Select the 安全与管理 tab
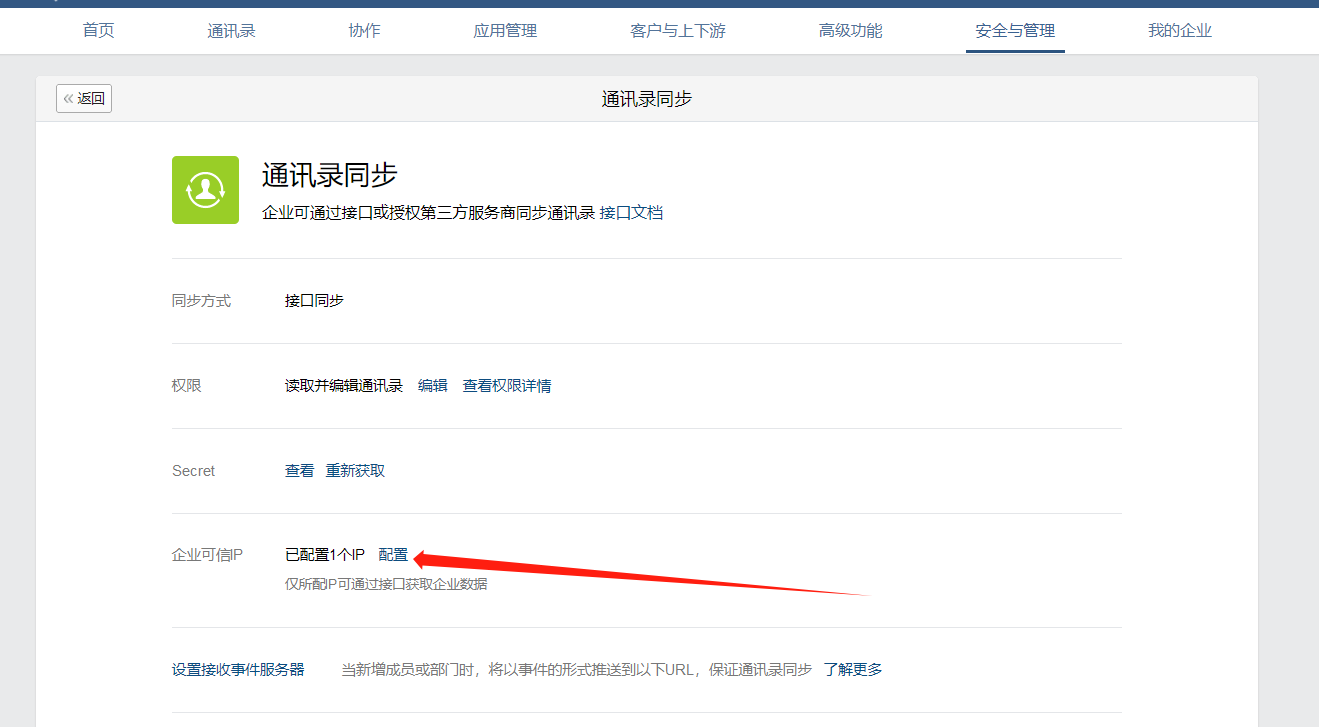This screenshot has width=1319, height=727. (x=1015, y=30)
